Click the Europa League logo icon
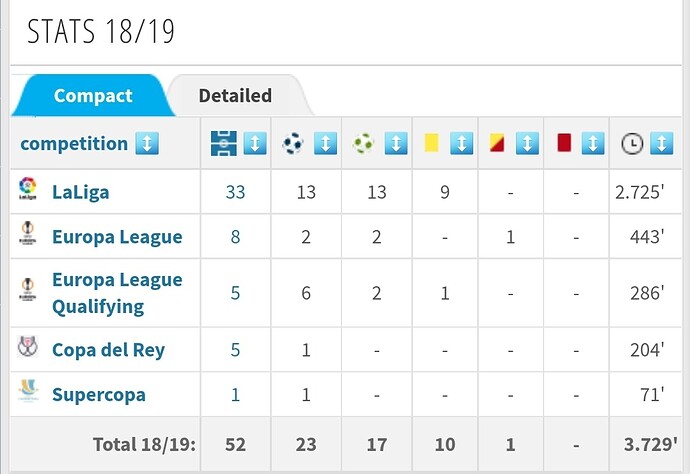The width and height of the screenshot is (690, 474). pos(28,235)
